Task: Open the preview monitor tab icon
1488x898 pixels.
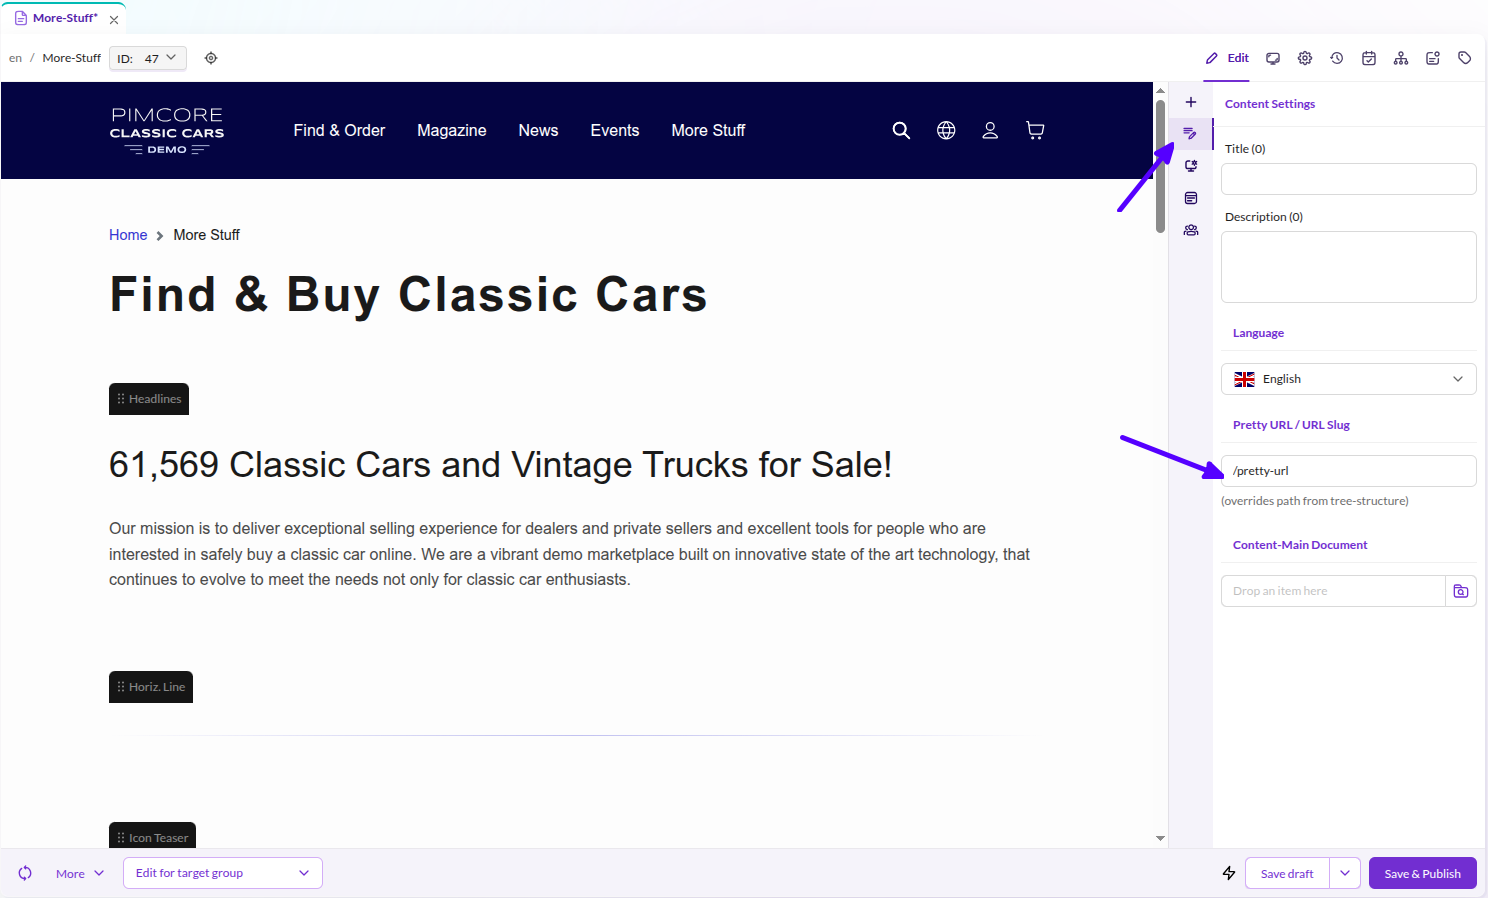Action: tap(1273, 58)
